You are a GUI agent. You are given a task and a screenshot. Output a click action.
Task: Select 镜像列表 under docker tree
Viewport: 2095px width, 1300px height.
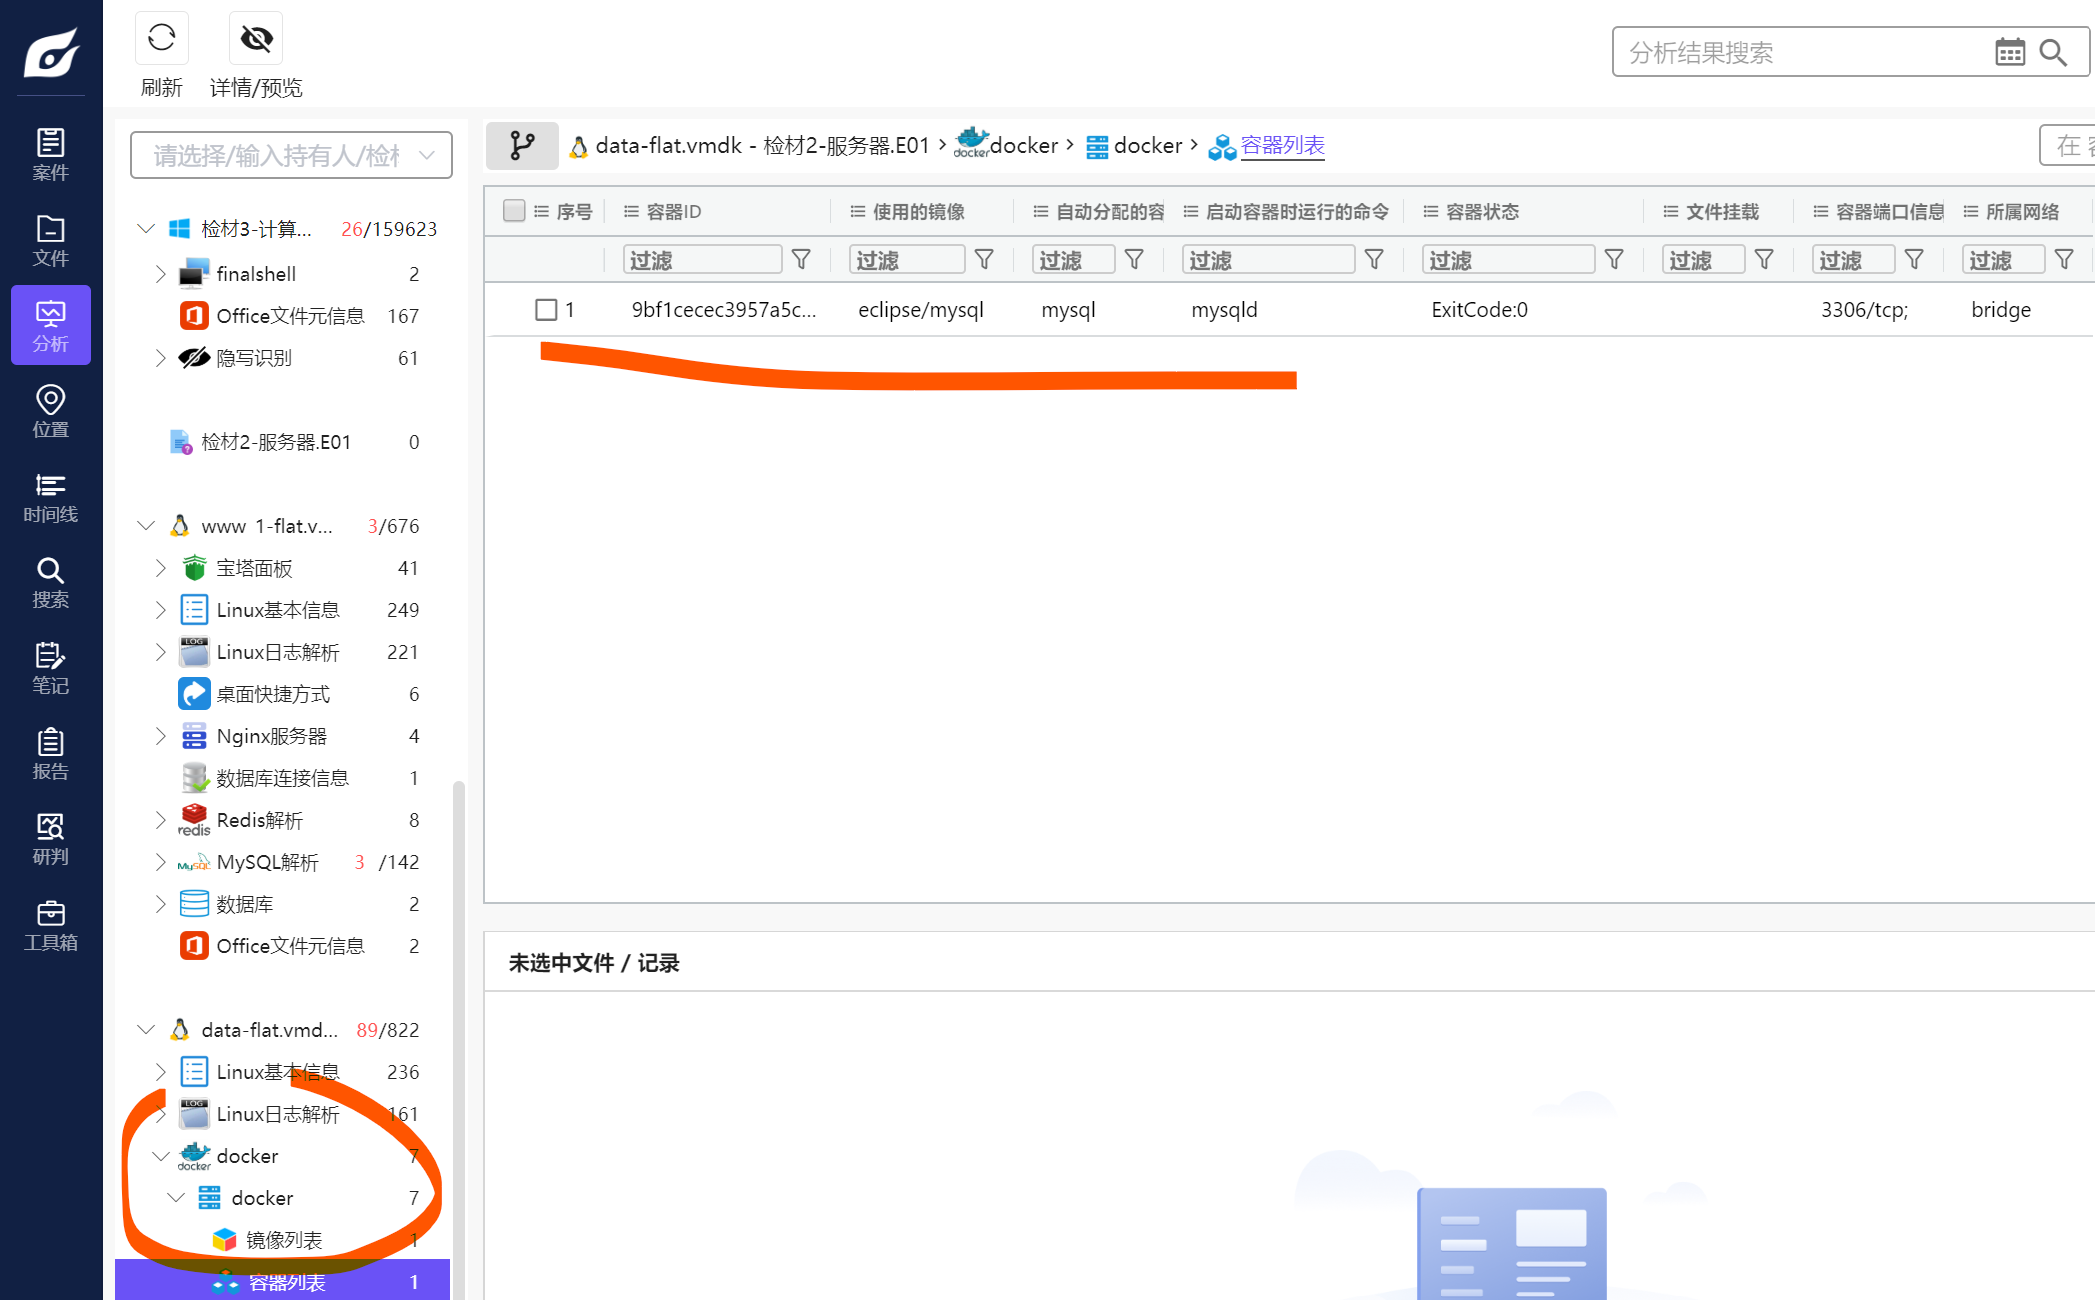tap(284, 1240)
